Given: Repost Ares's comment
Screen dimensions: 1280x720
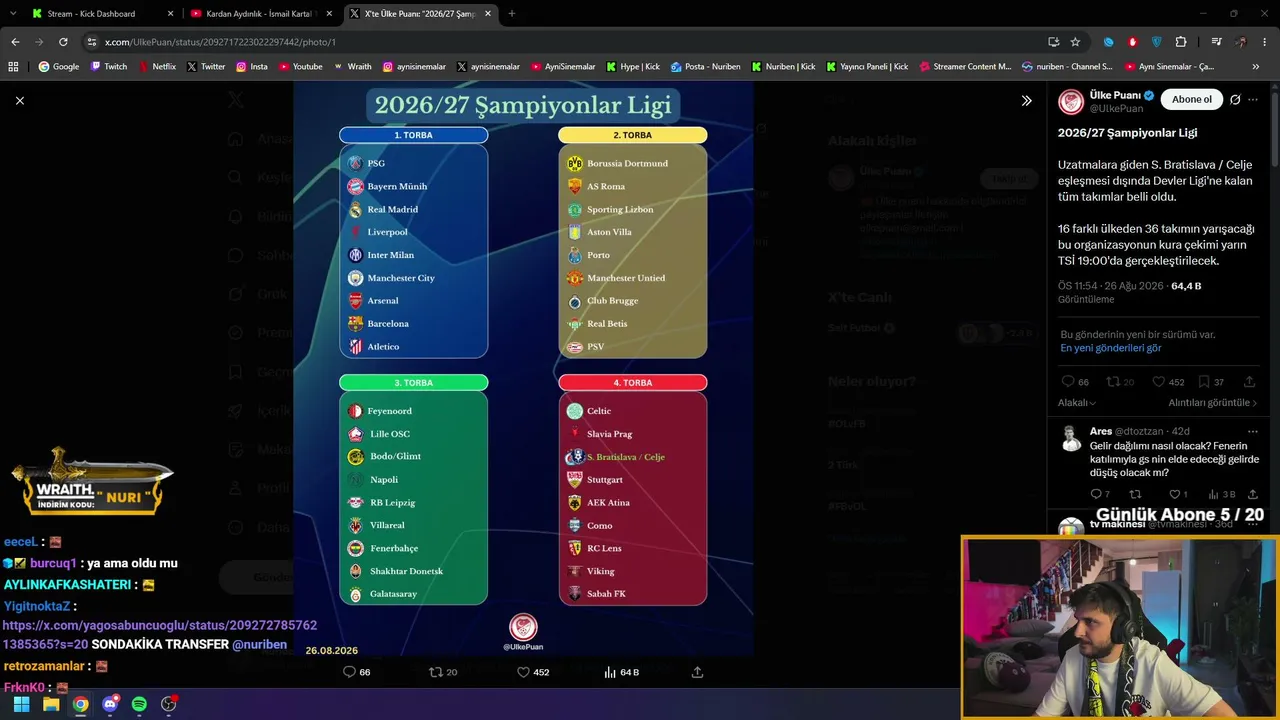Looking at the screenshot, I should (x=1135, y=494).
